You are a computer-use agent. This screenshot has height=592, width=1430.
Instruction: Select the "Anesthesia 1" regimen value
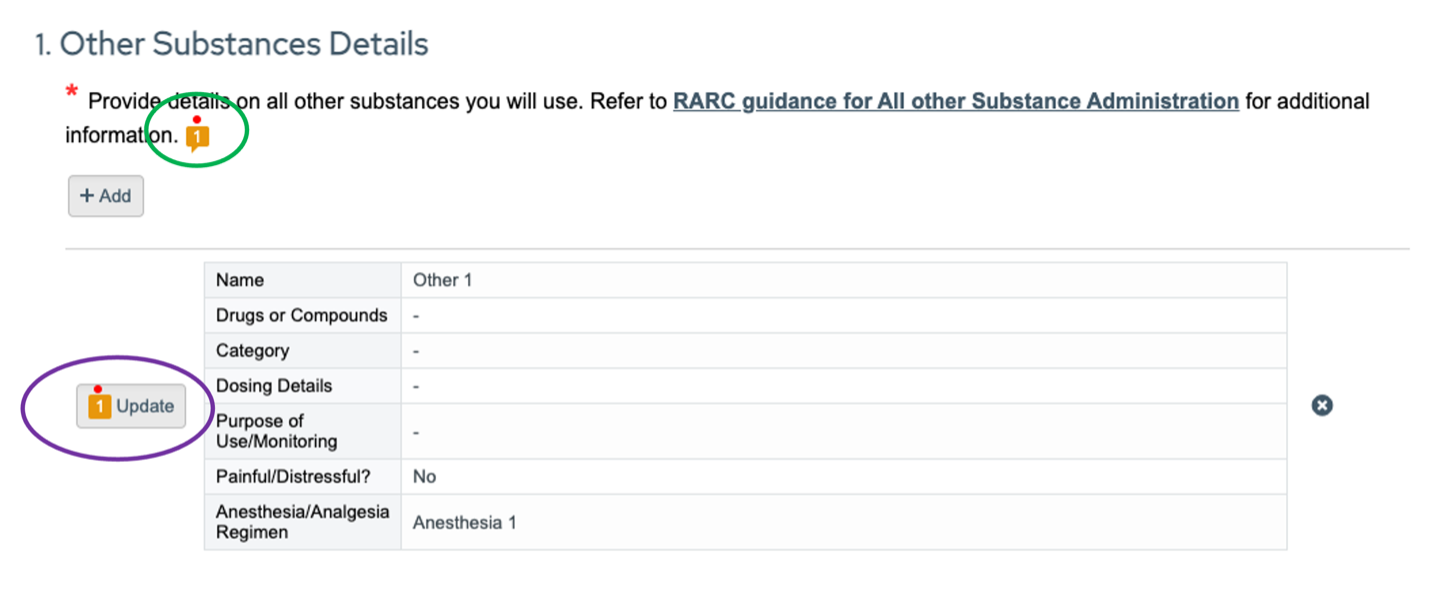pyautogui.click(x=464, y=522)
